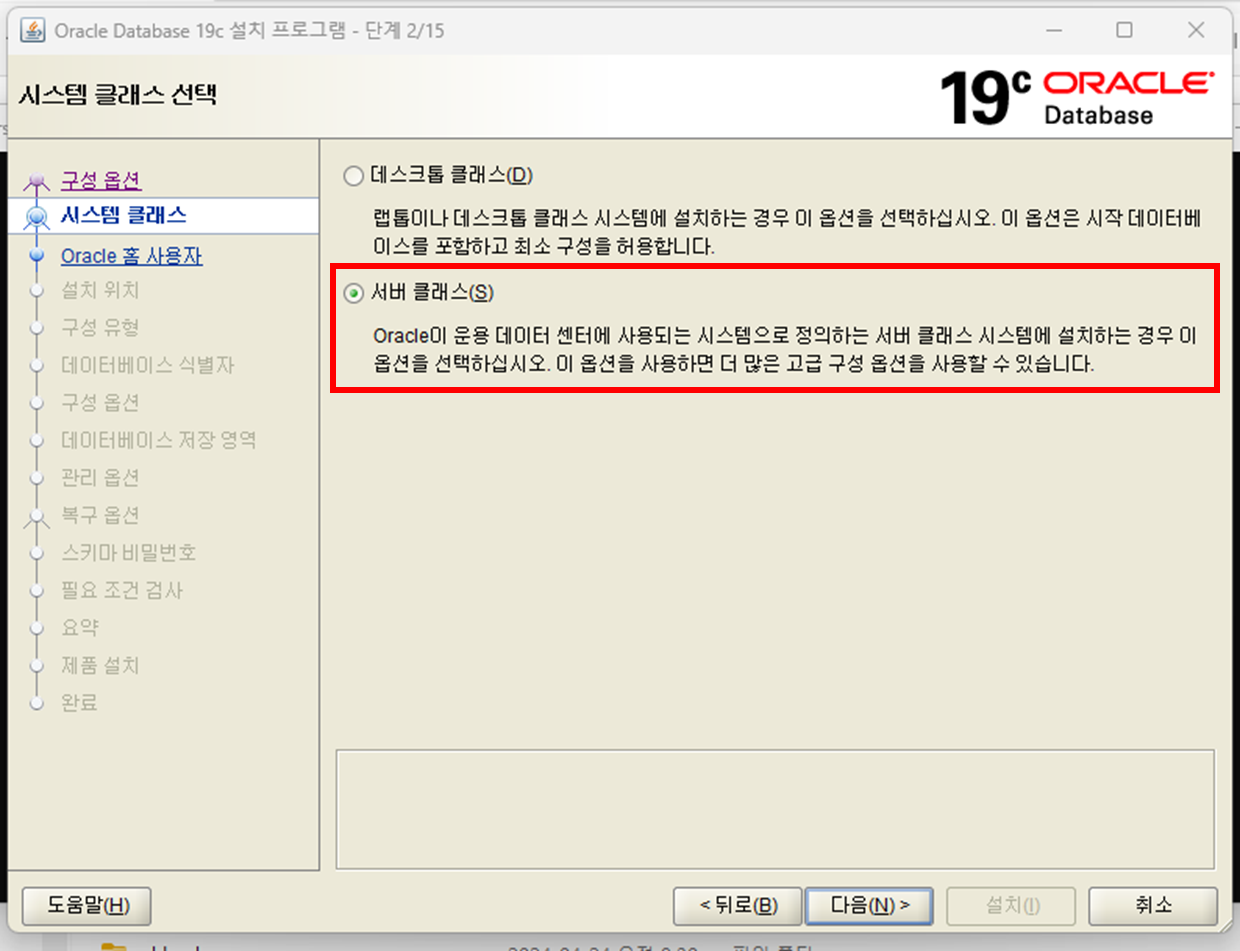
Task: Click the 19c Oracle Database logo
Action: [x=1076, y=97]
